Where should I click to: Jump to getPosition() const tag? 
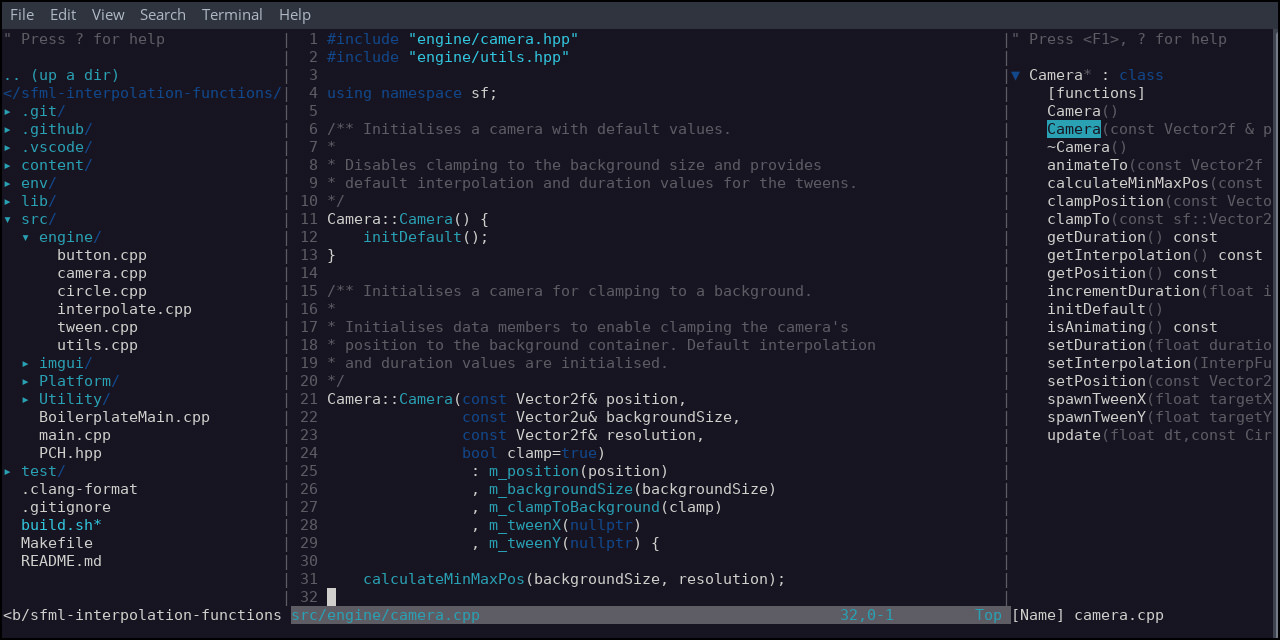(x=1132, y=273)
